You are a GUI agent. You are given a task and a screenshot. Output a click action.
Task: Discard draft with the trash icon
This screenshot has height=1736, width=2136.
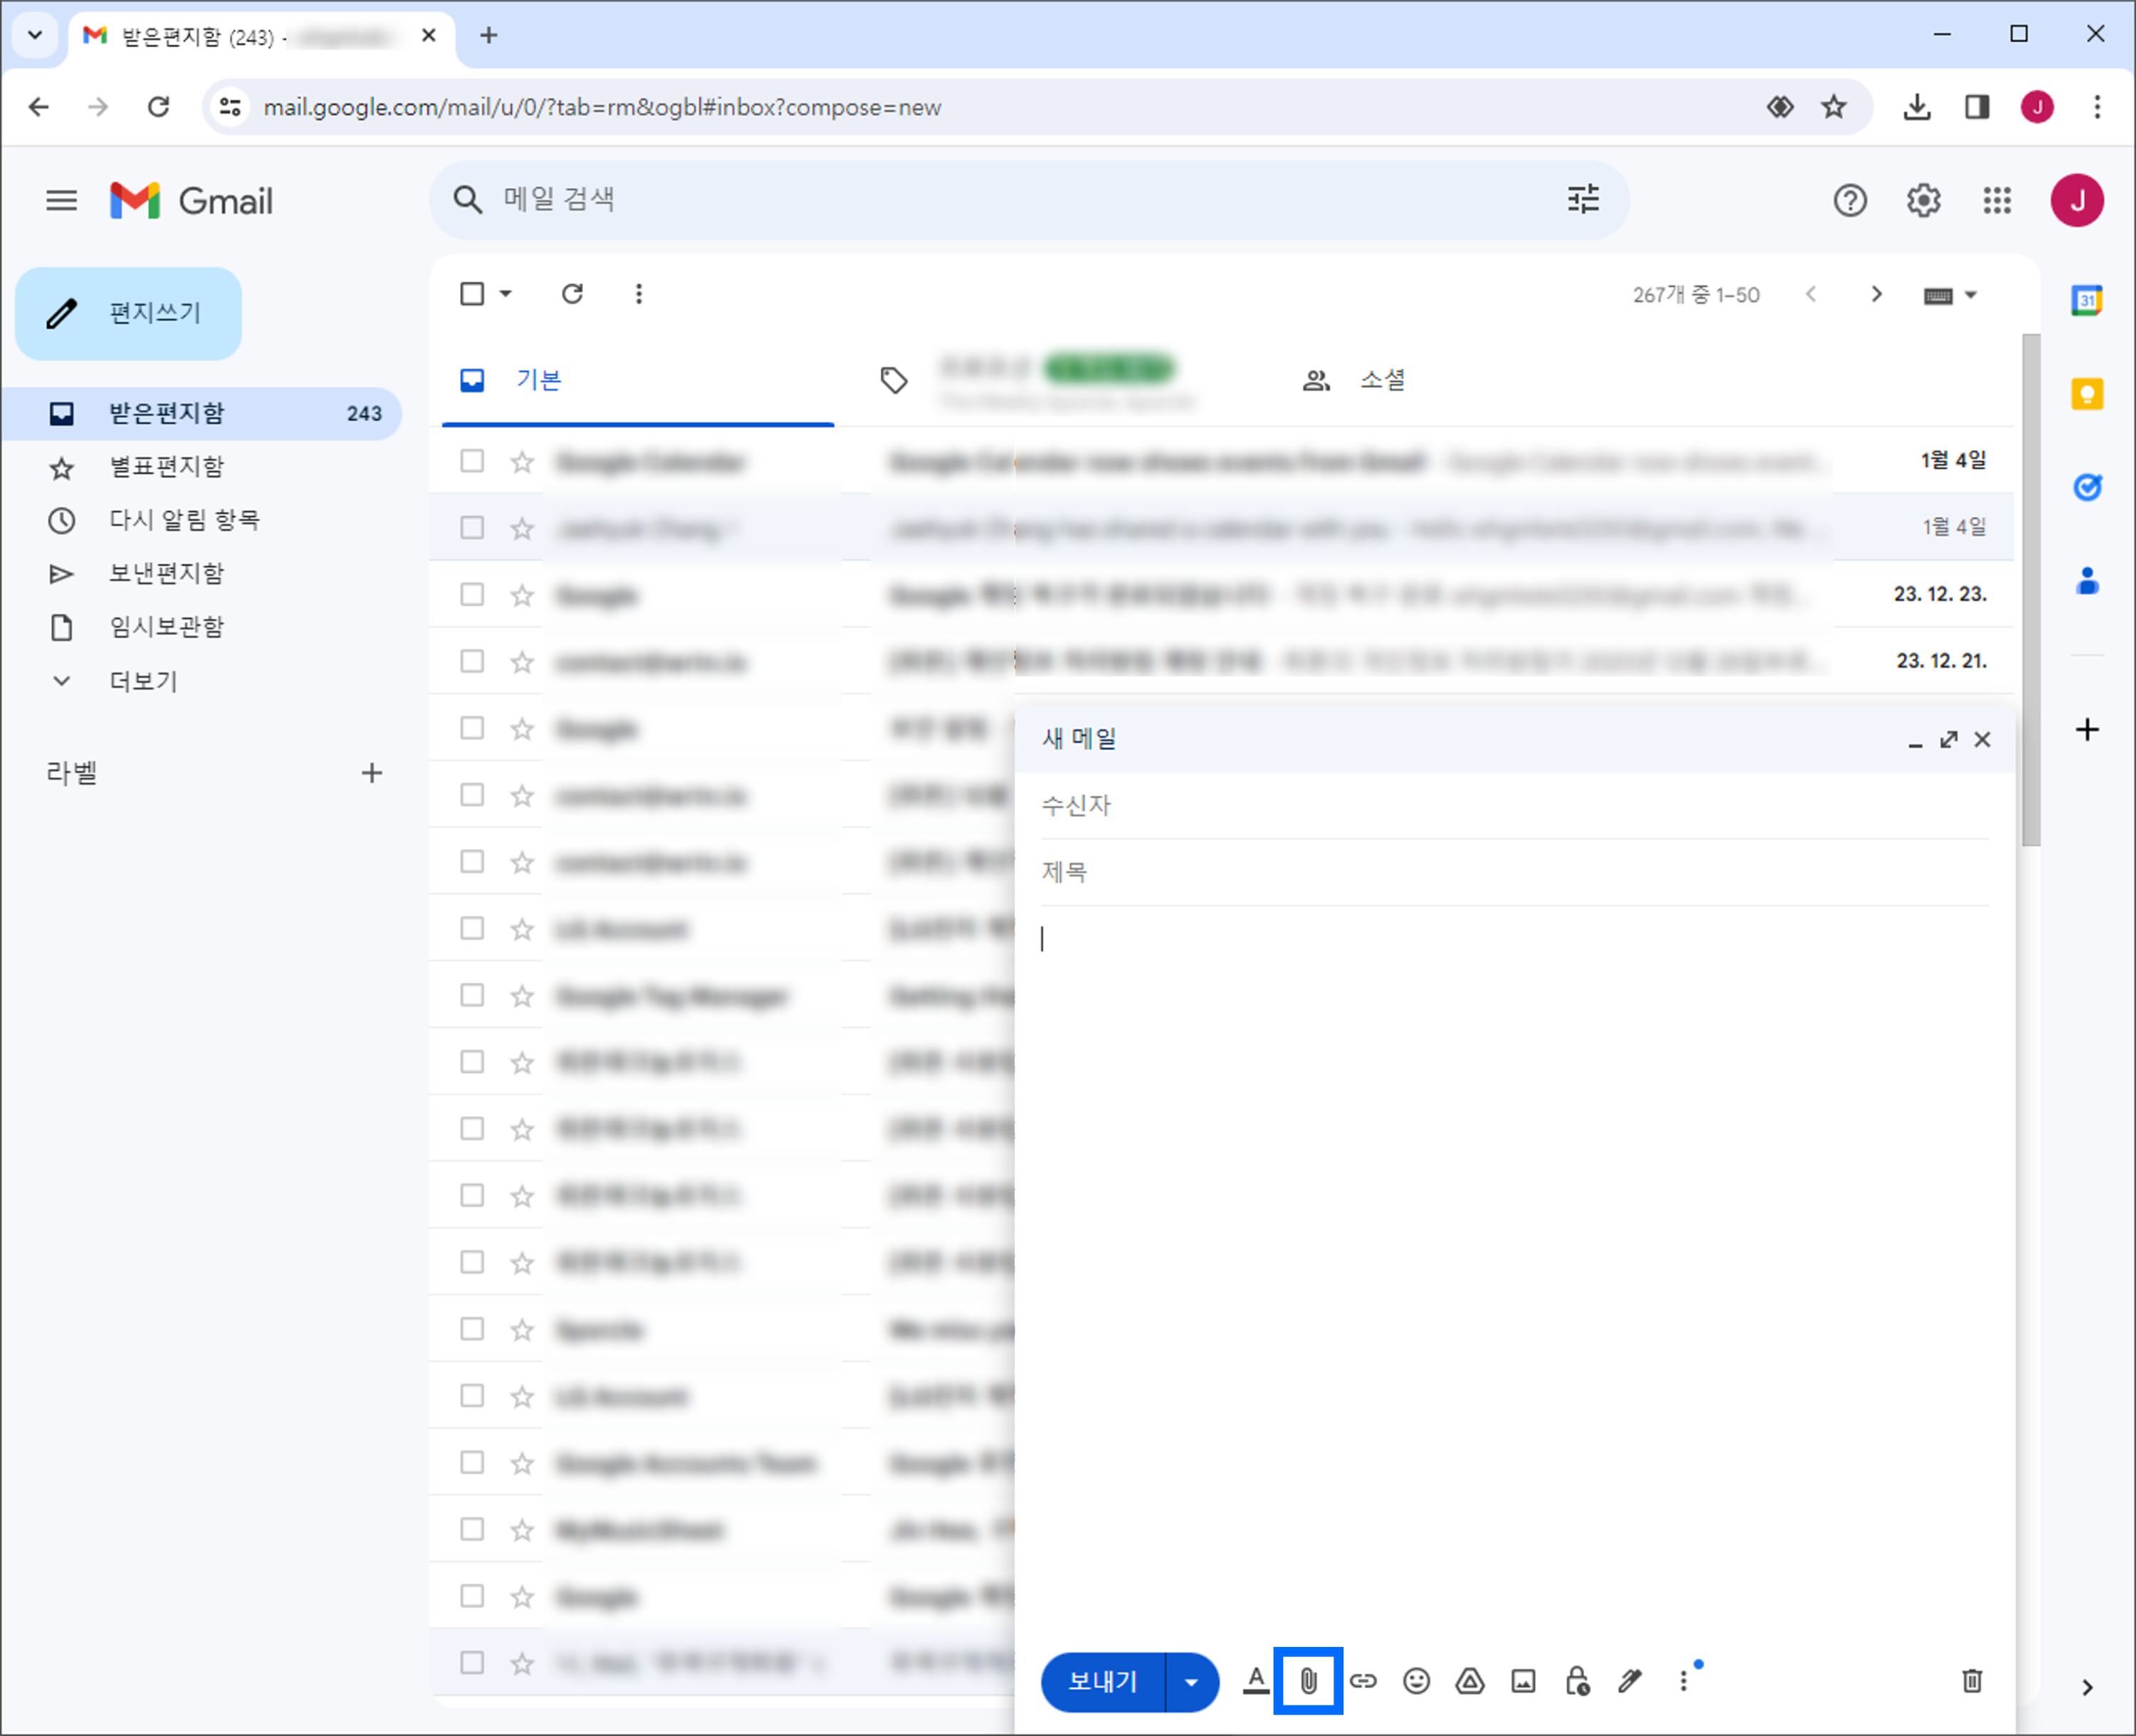point(1971,1681)
